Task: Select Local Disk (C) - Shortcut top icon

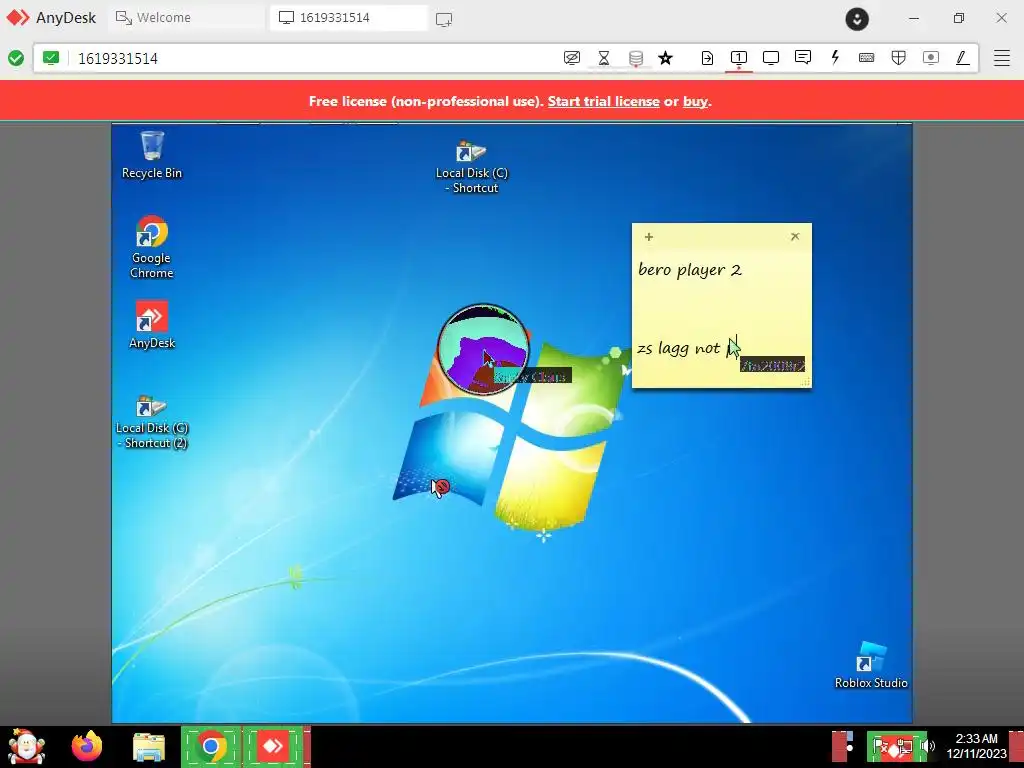Action: [x=472, y=167]
